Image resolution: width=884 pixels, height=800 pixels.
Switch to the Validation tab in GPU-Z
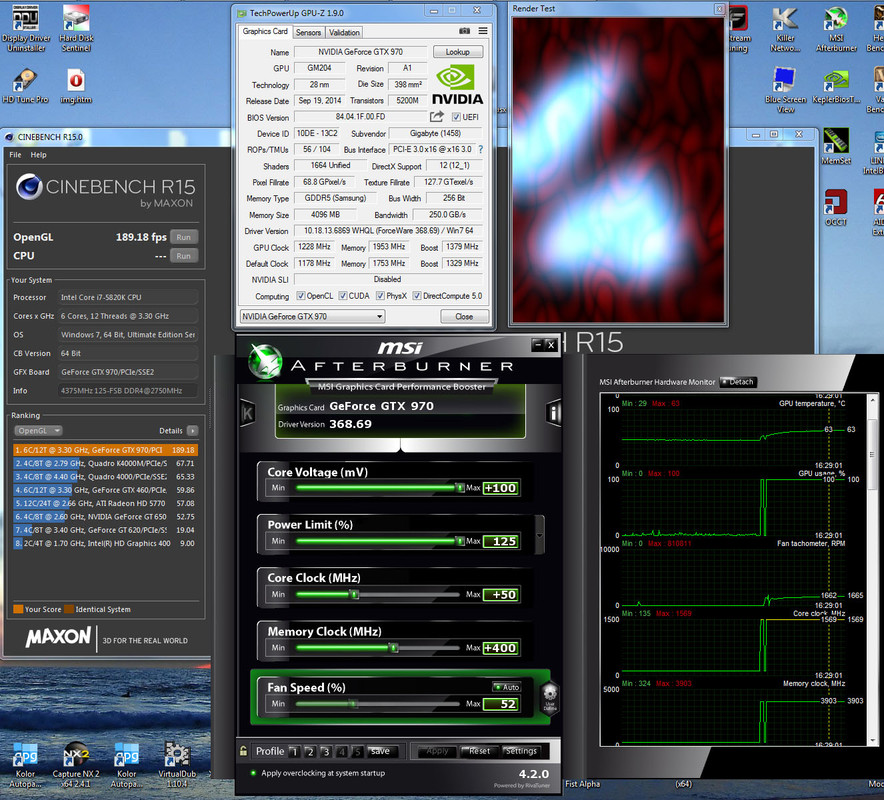pos(344,33)
